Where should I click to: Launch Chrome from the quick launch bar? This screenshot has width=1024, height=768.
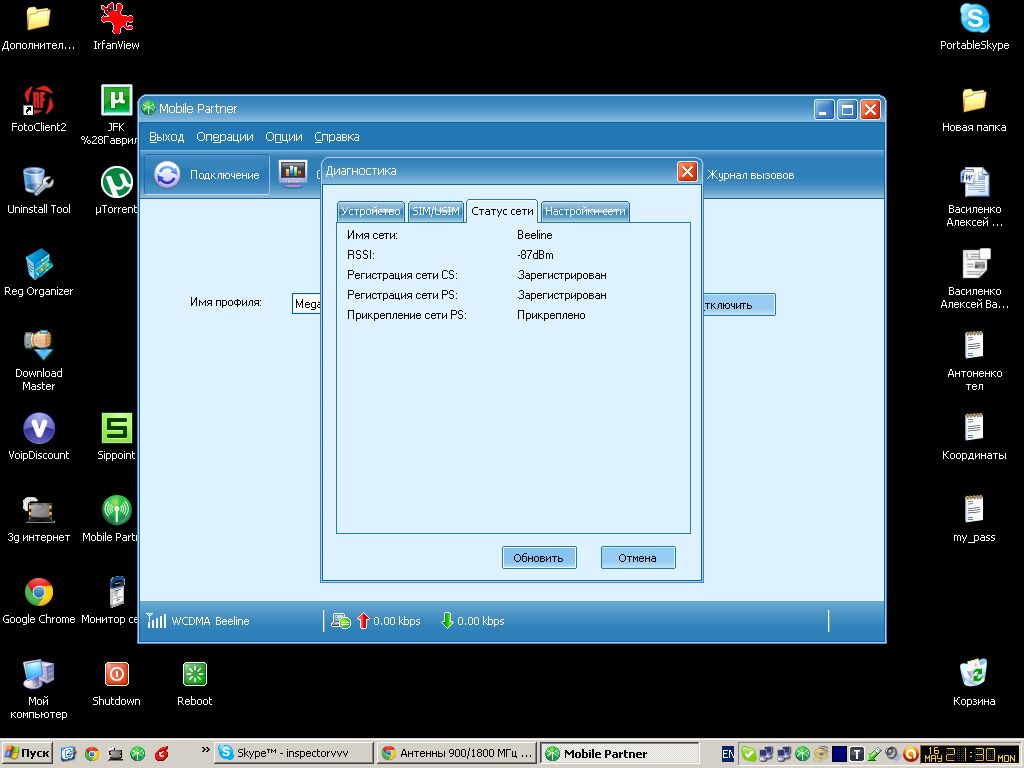coord(92,754)
